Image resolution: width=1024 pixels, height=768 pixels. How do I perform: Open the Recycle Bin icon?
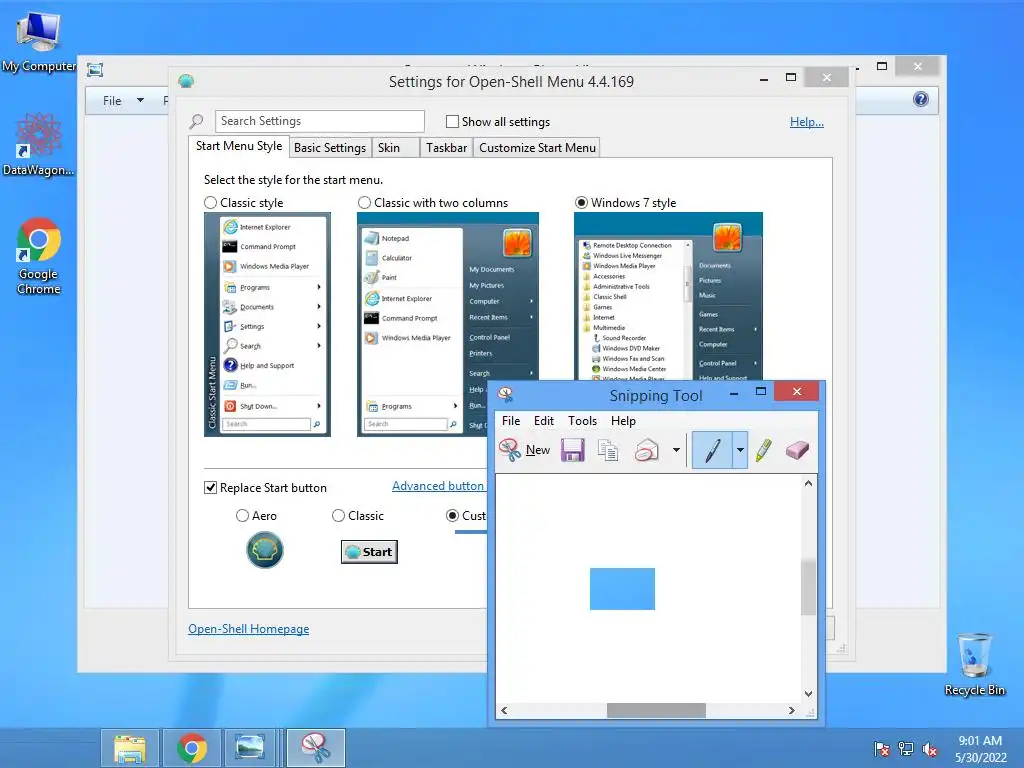point(974,664)
